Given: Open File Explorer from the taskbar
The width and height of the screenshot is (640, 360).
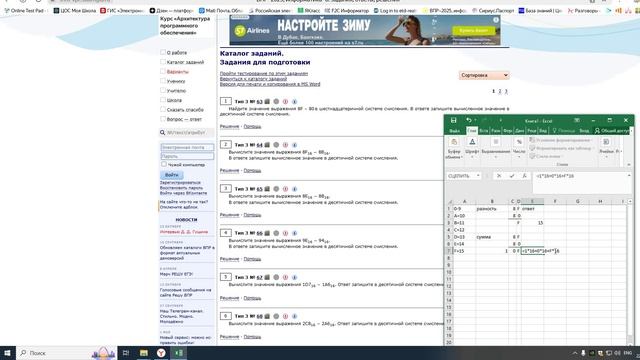Looking at the screenshot, I should (144, 353).
